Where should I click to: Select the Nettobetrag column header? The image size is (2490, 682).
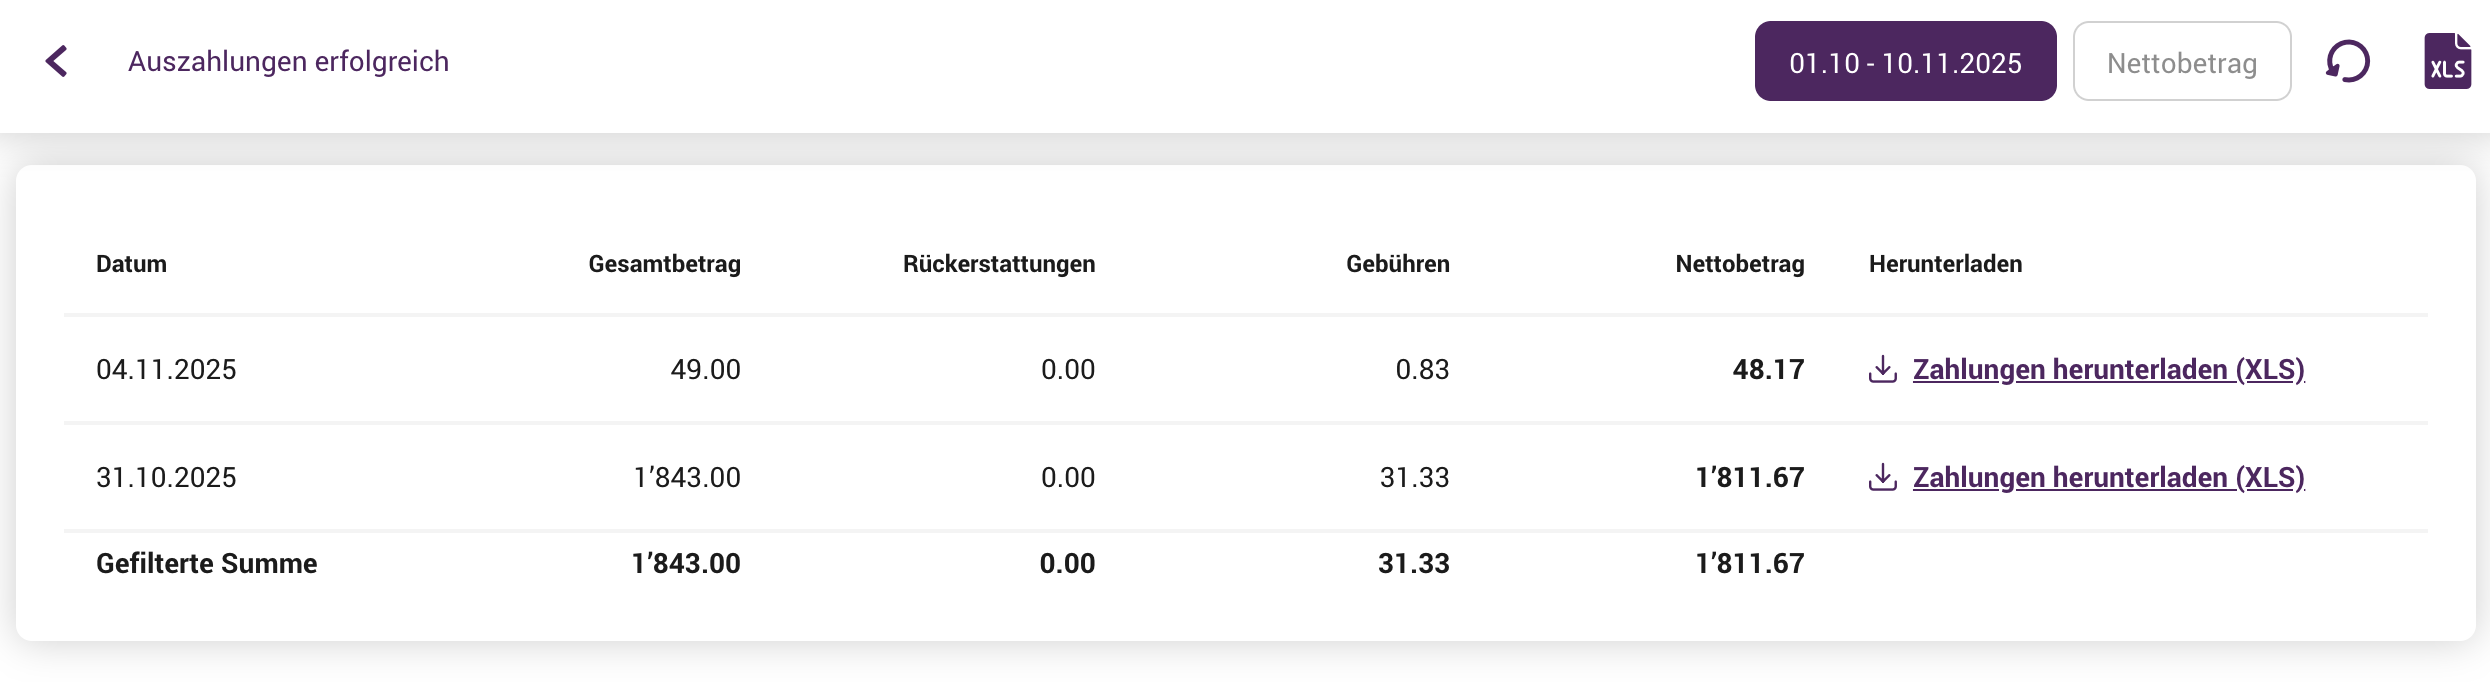[1739, 264]
